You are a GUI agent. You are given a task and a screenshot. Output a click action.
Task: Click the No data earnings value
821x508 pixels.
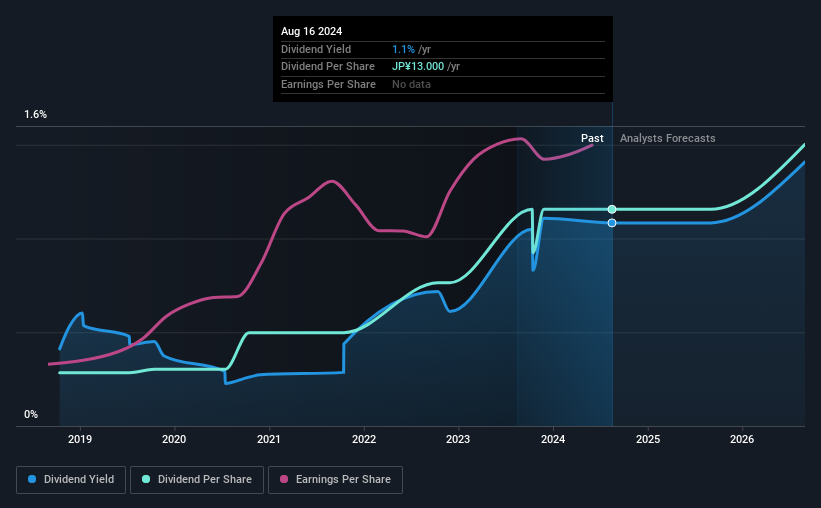tap(412, 84)
